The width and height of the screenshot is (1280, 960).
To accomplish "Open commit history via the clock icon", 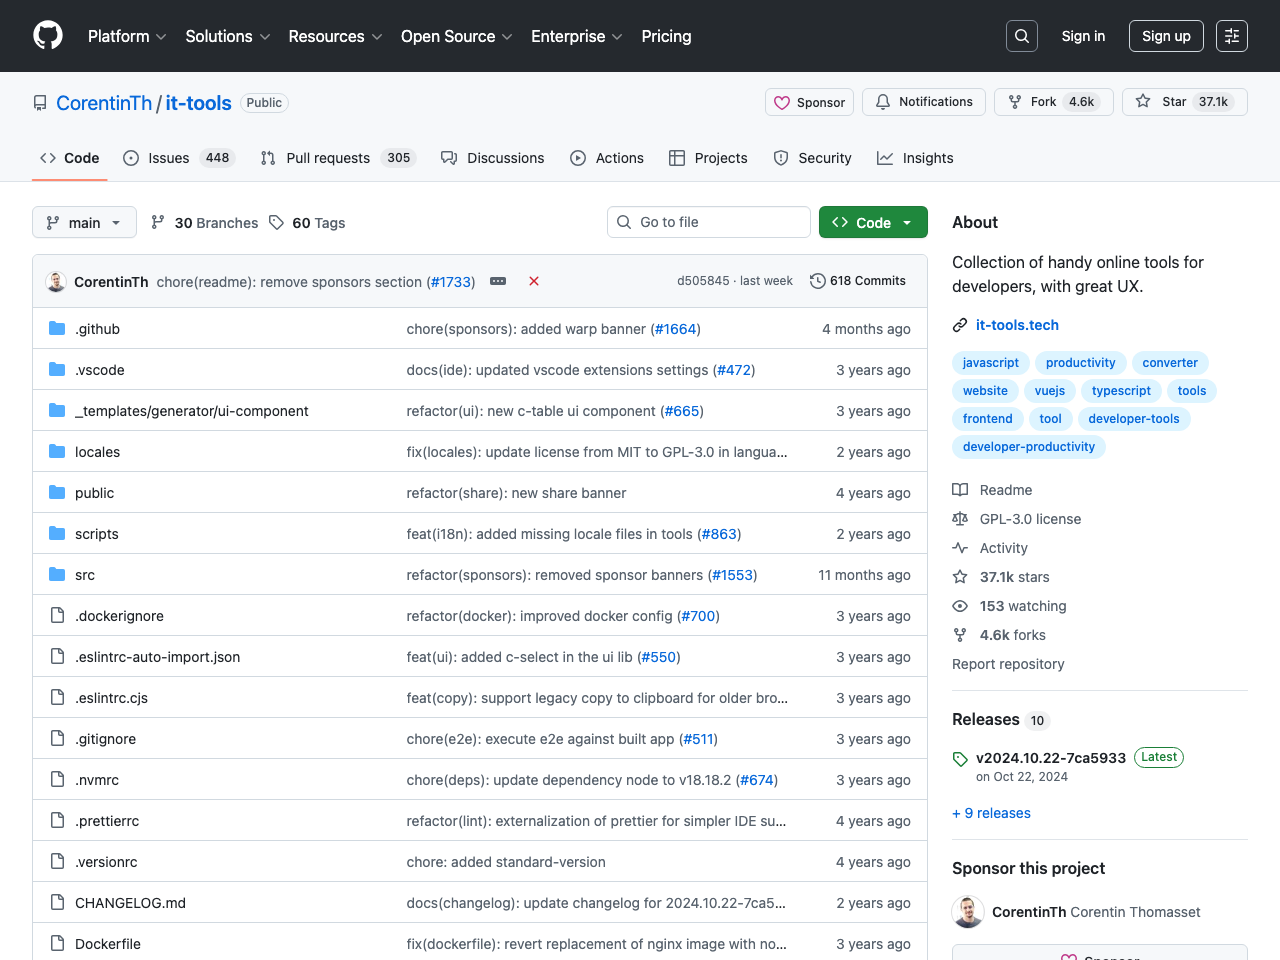I will click(818, 281).
